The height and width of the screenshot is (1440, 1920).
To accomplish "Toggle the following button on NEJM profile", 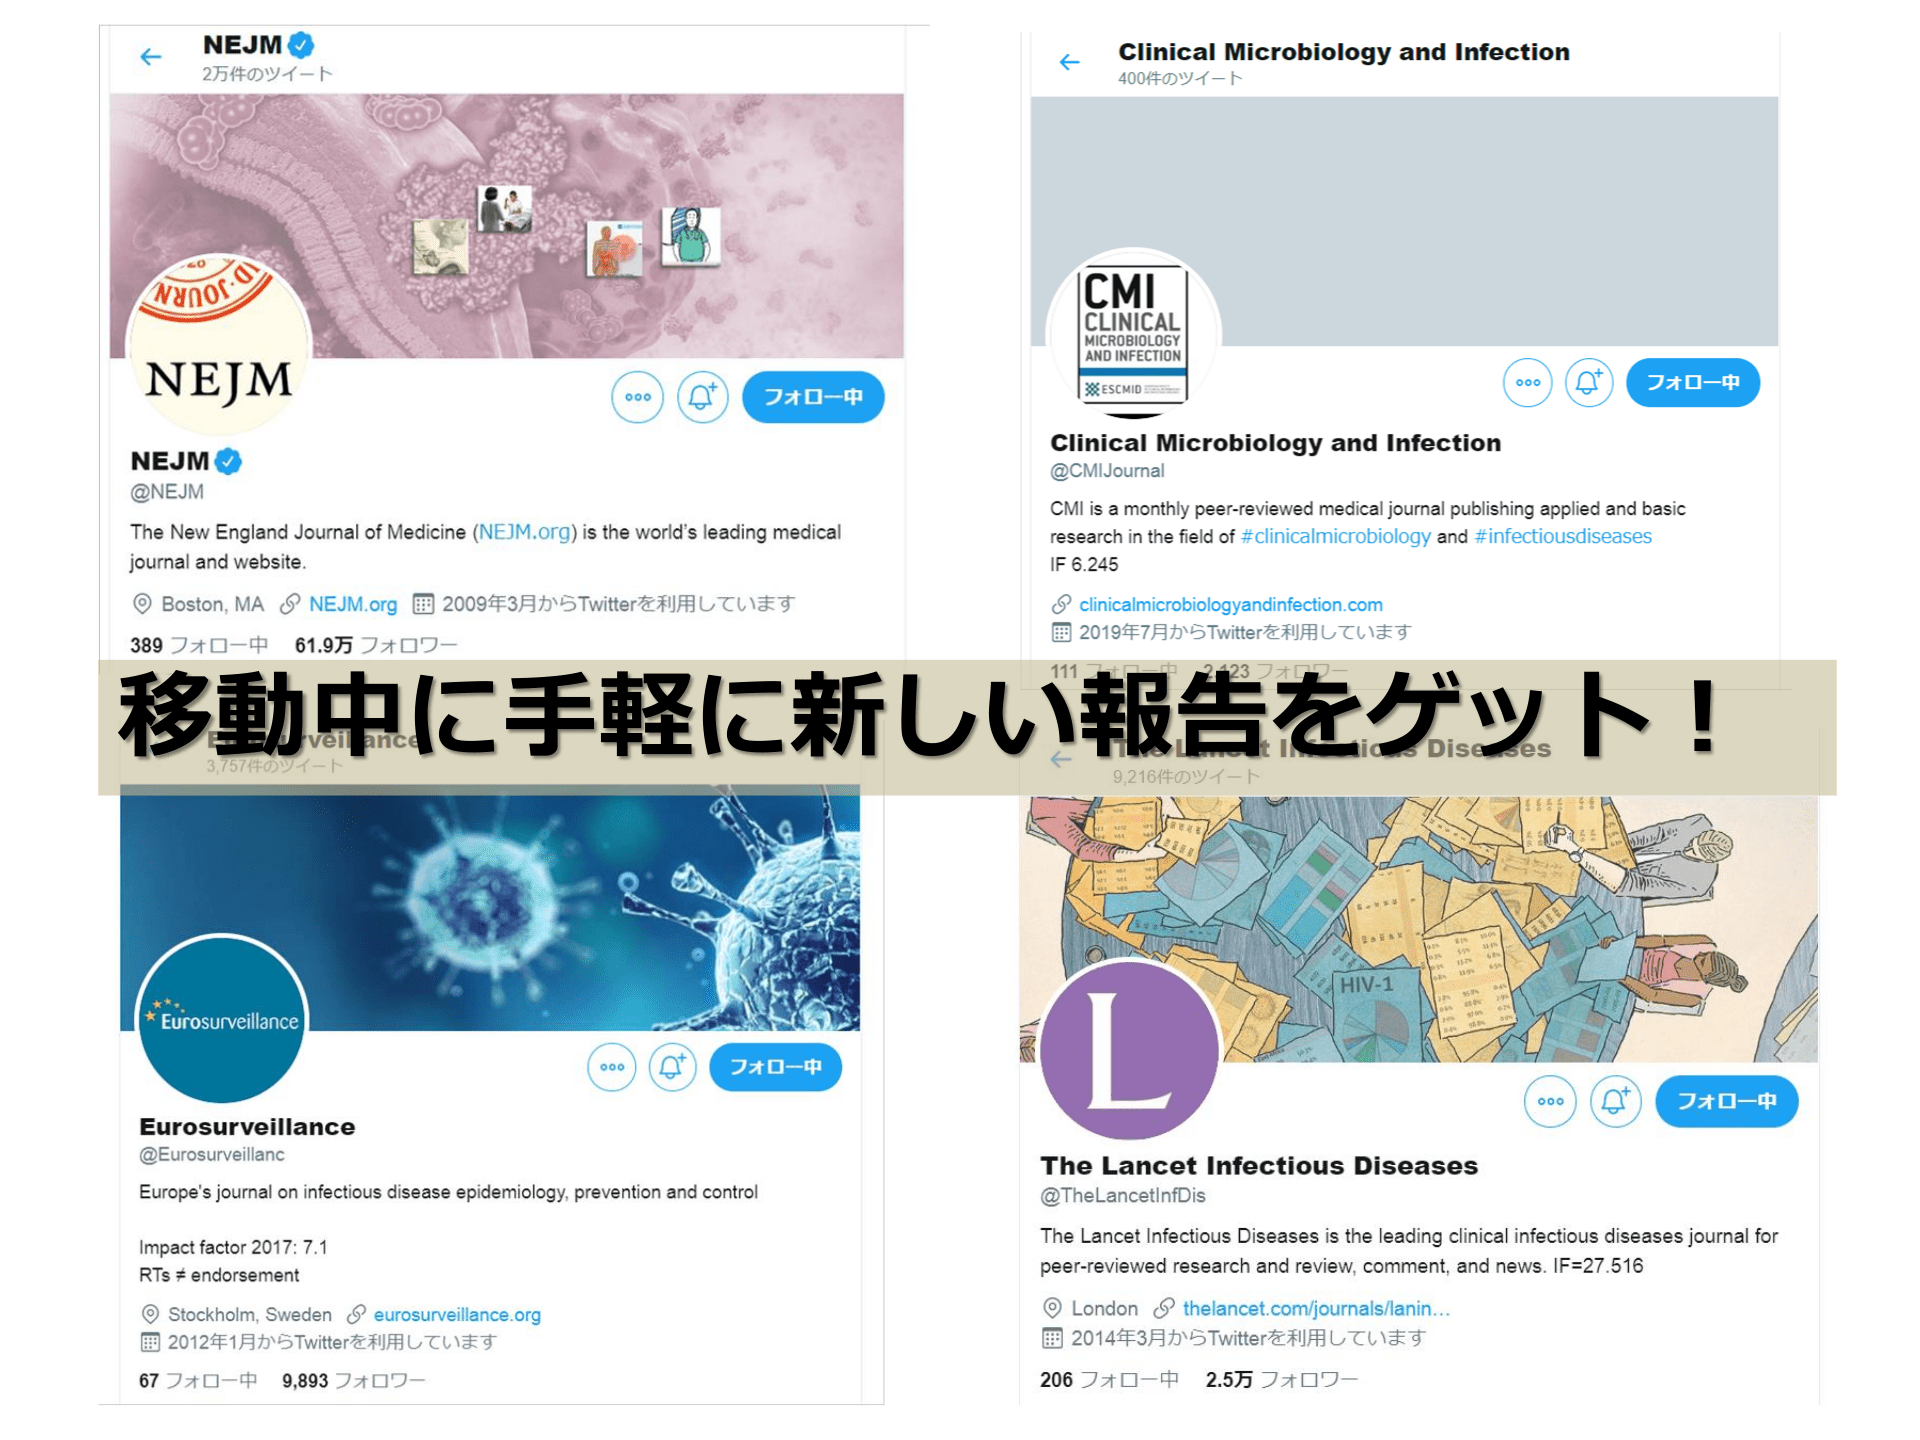I will tap(813, 397).
